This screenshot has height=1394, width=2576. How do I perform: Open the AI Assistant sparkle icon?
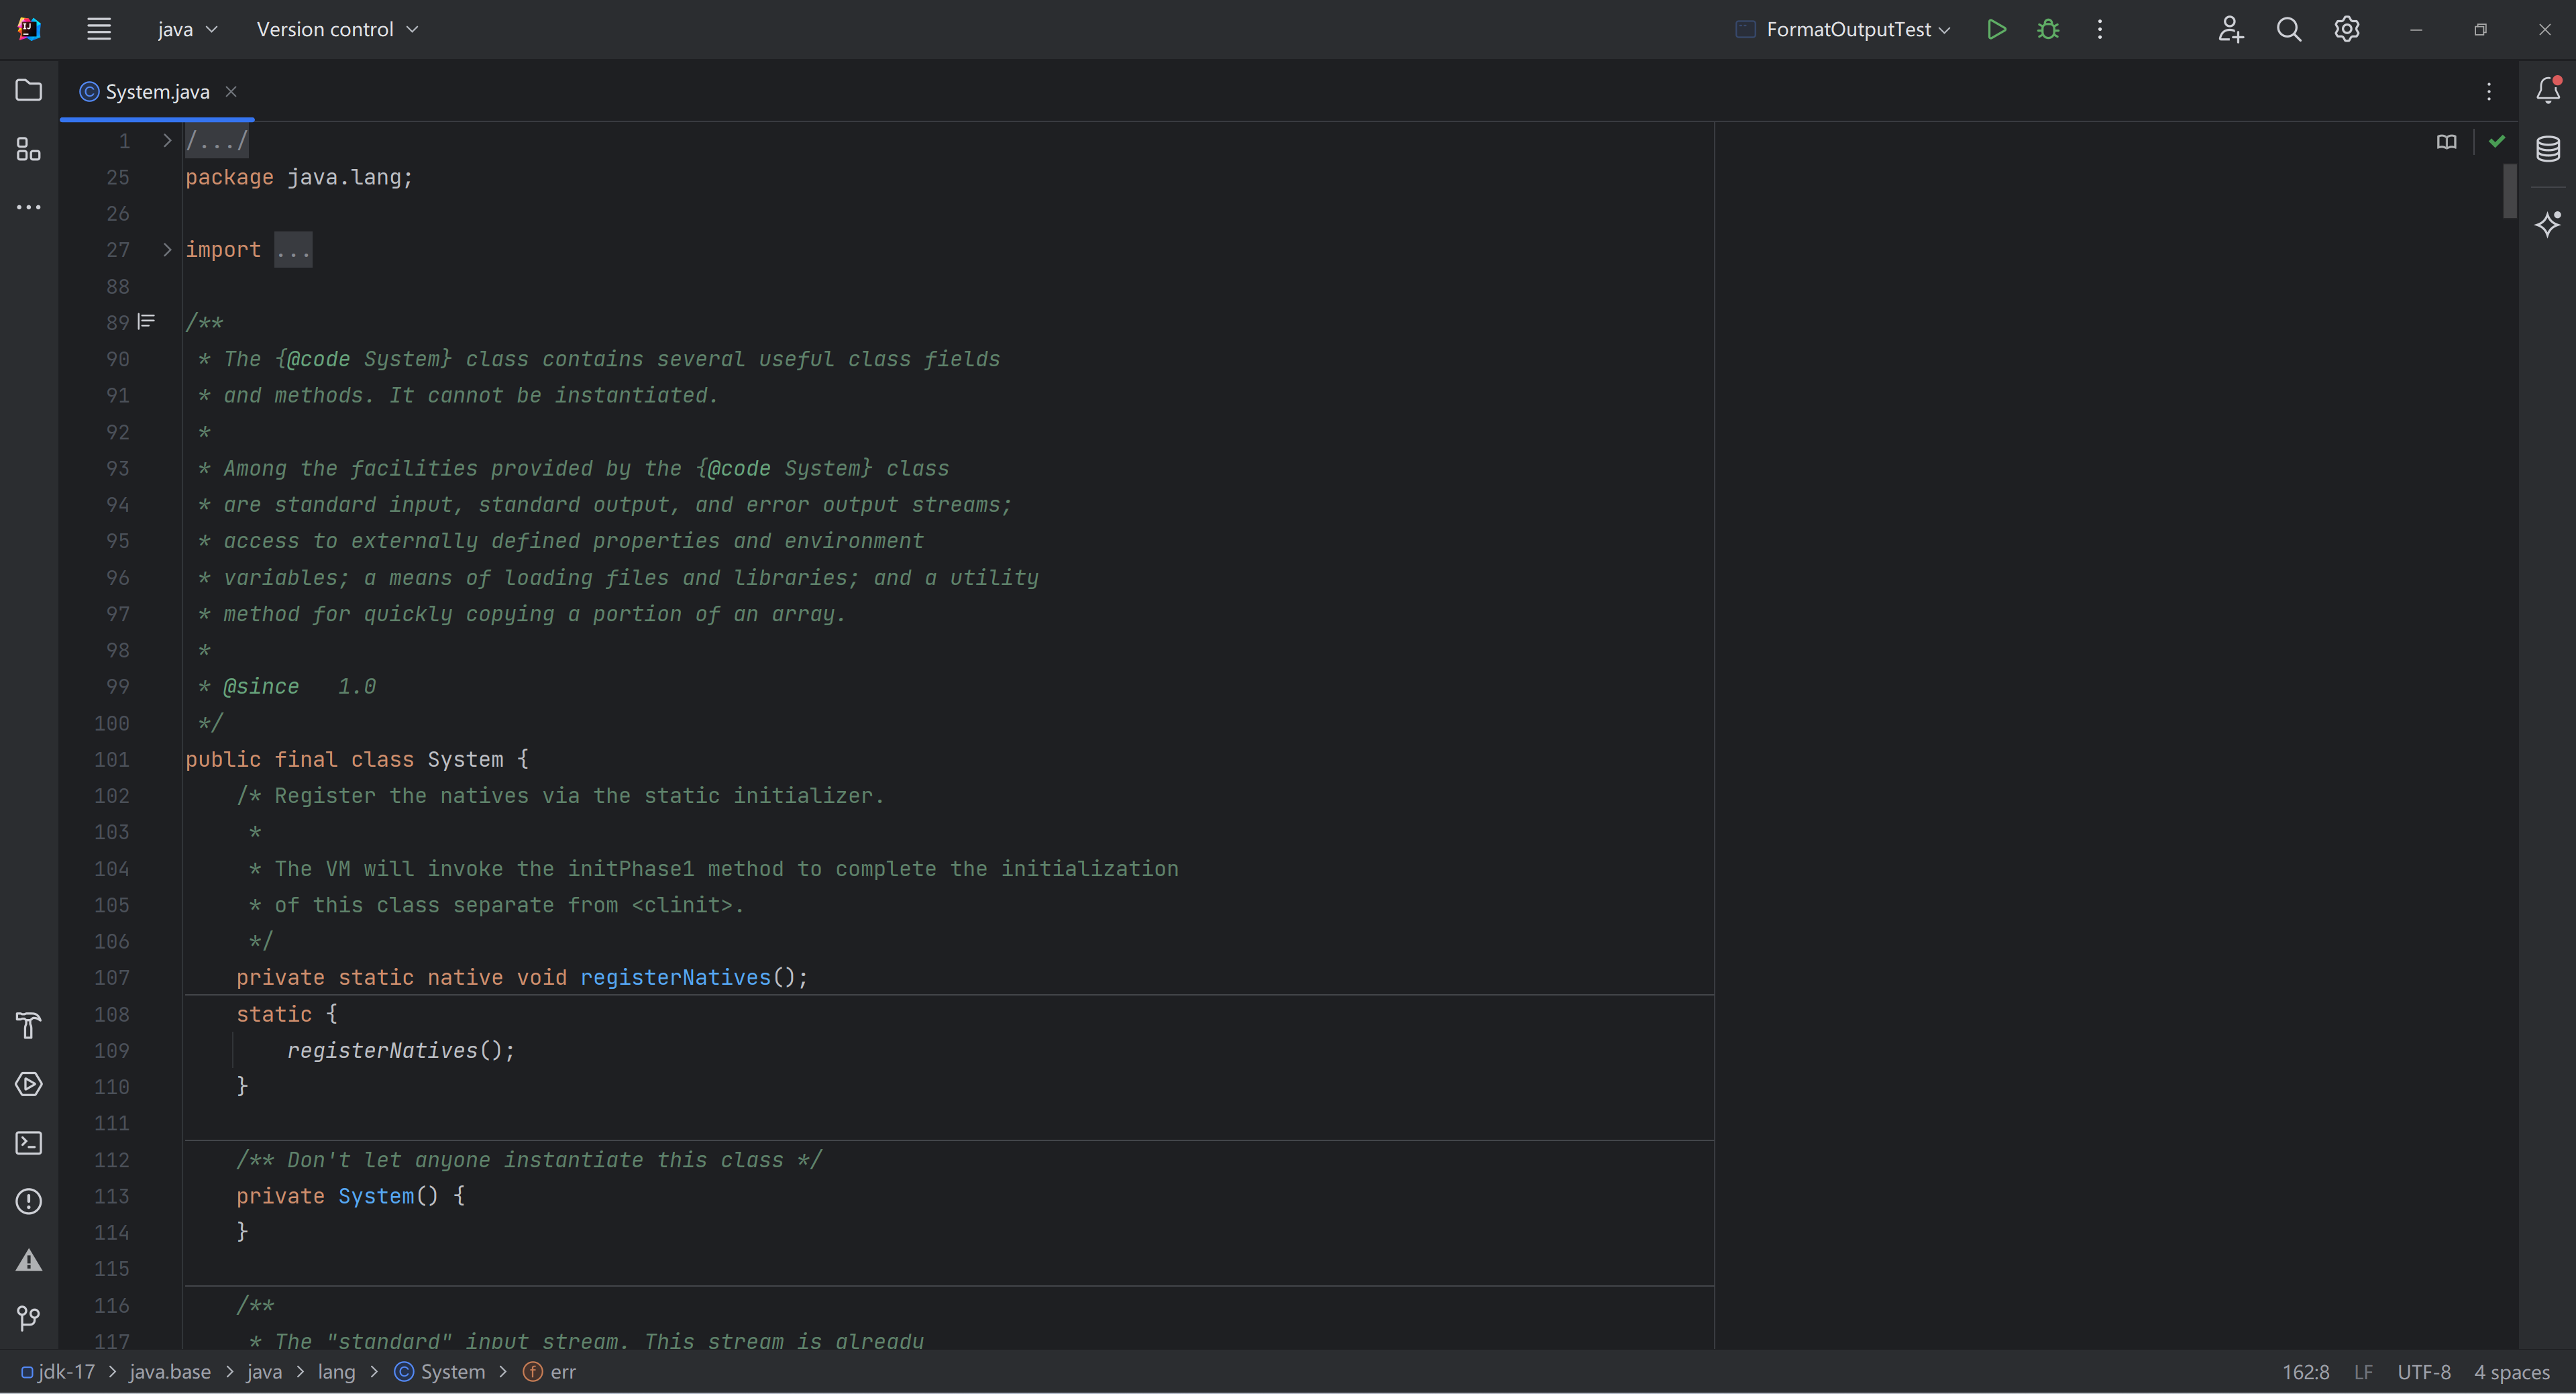(2548, 223)
